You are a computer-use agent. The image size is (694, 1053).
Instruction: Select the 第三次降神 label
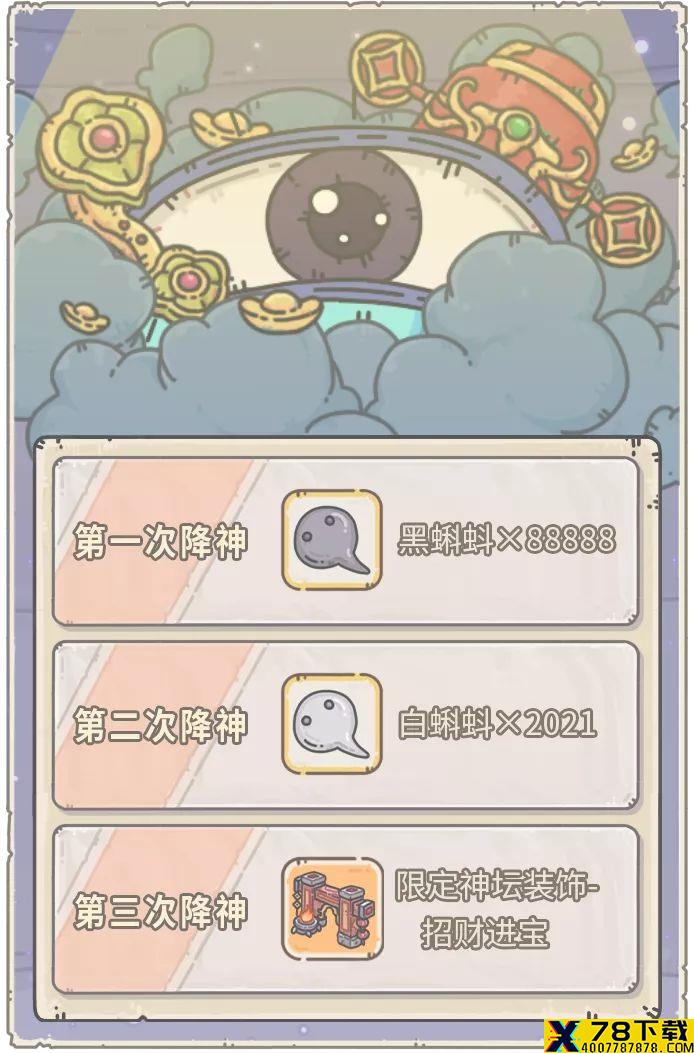tap(160, 910)
